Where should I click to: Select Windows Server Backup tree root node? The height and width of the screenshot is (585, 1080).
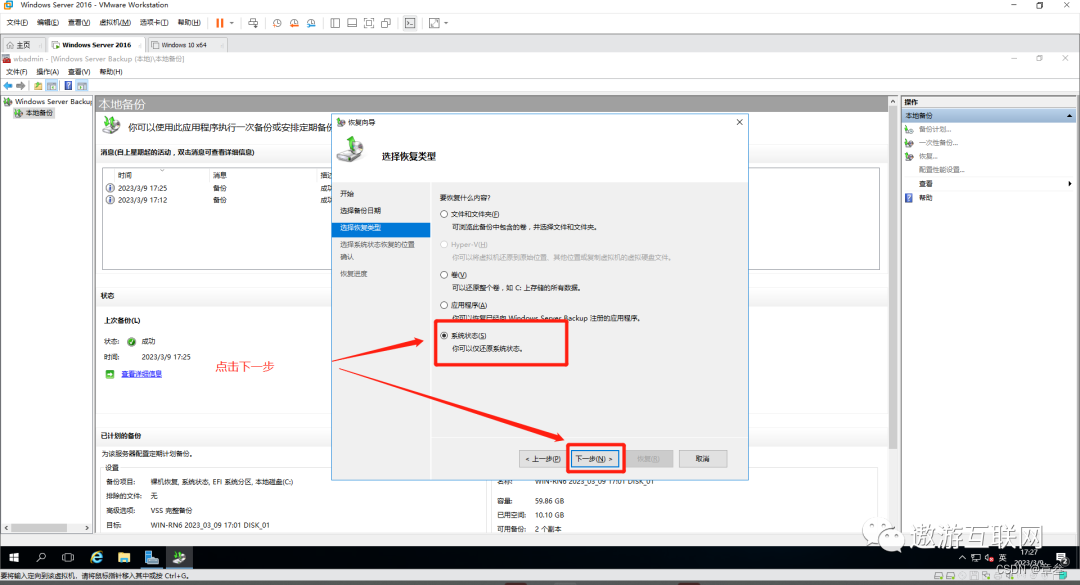pos(48,101)
